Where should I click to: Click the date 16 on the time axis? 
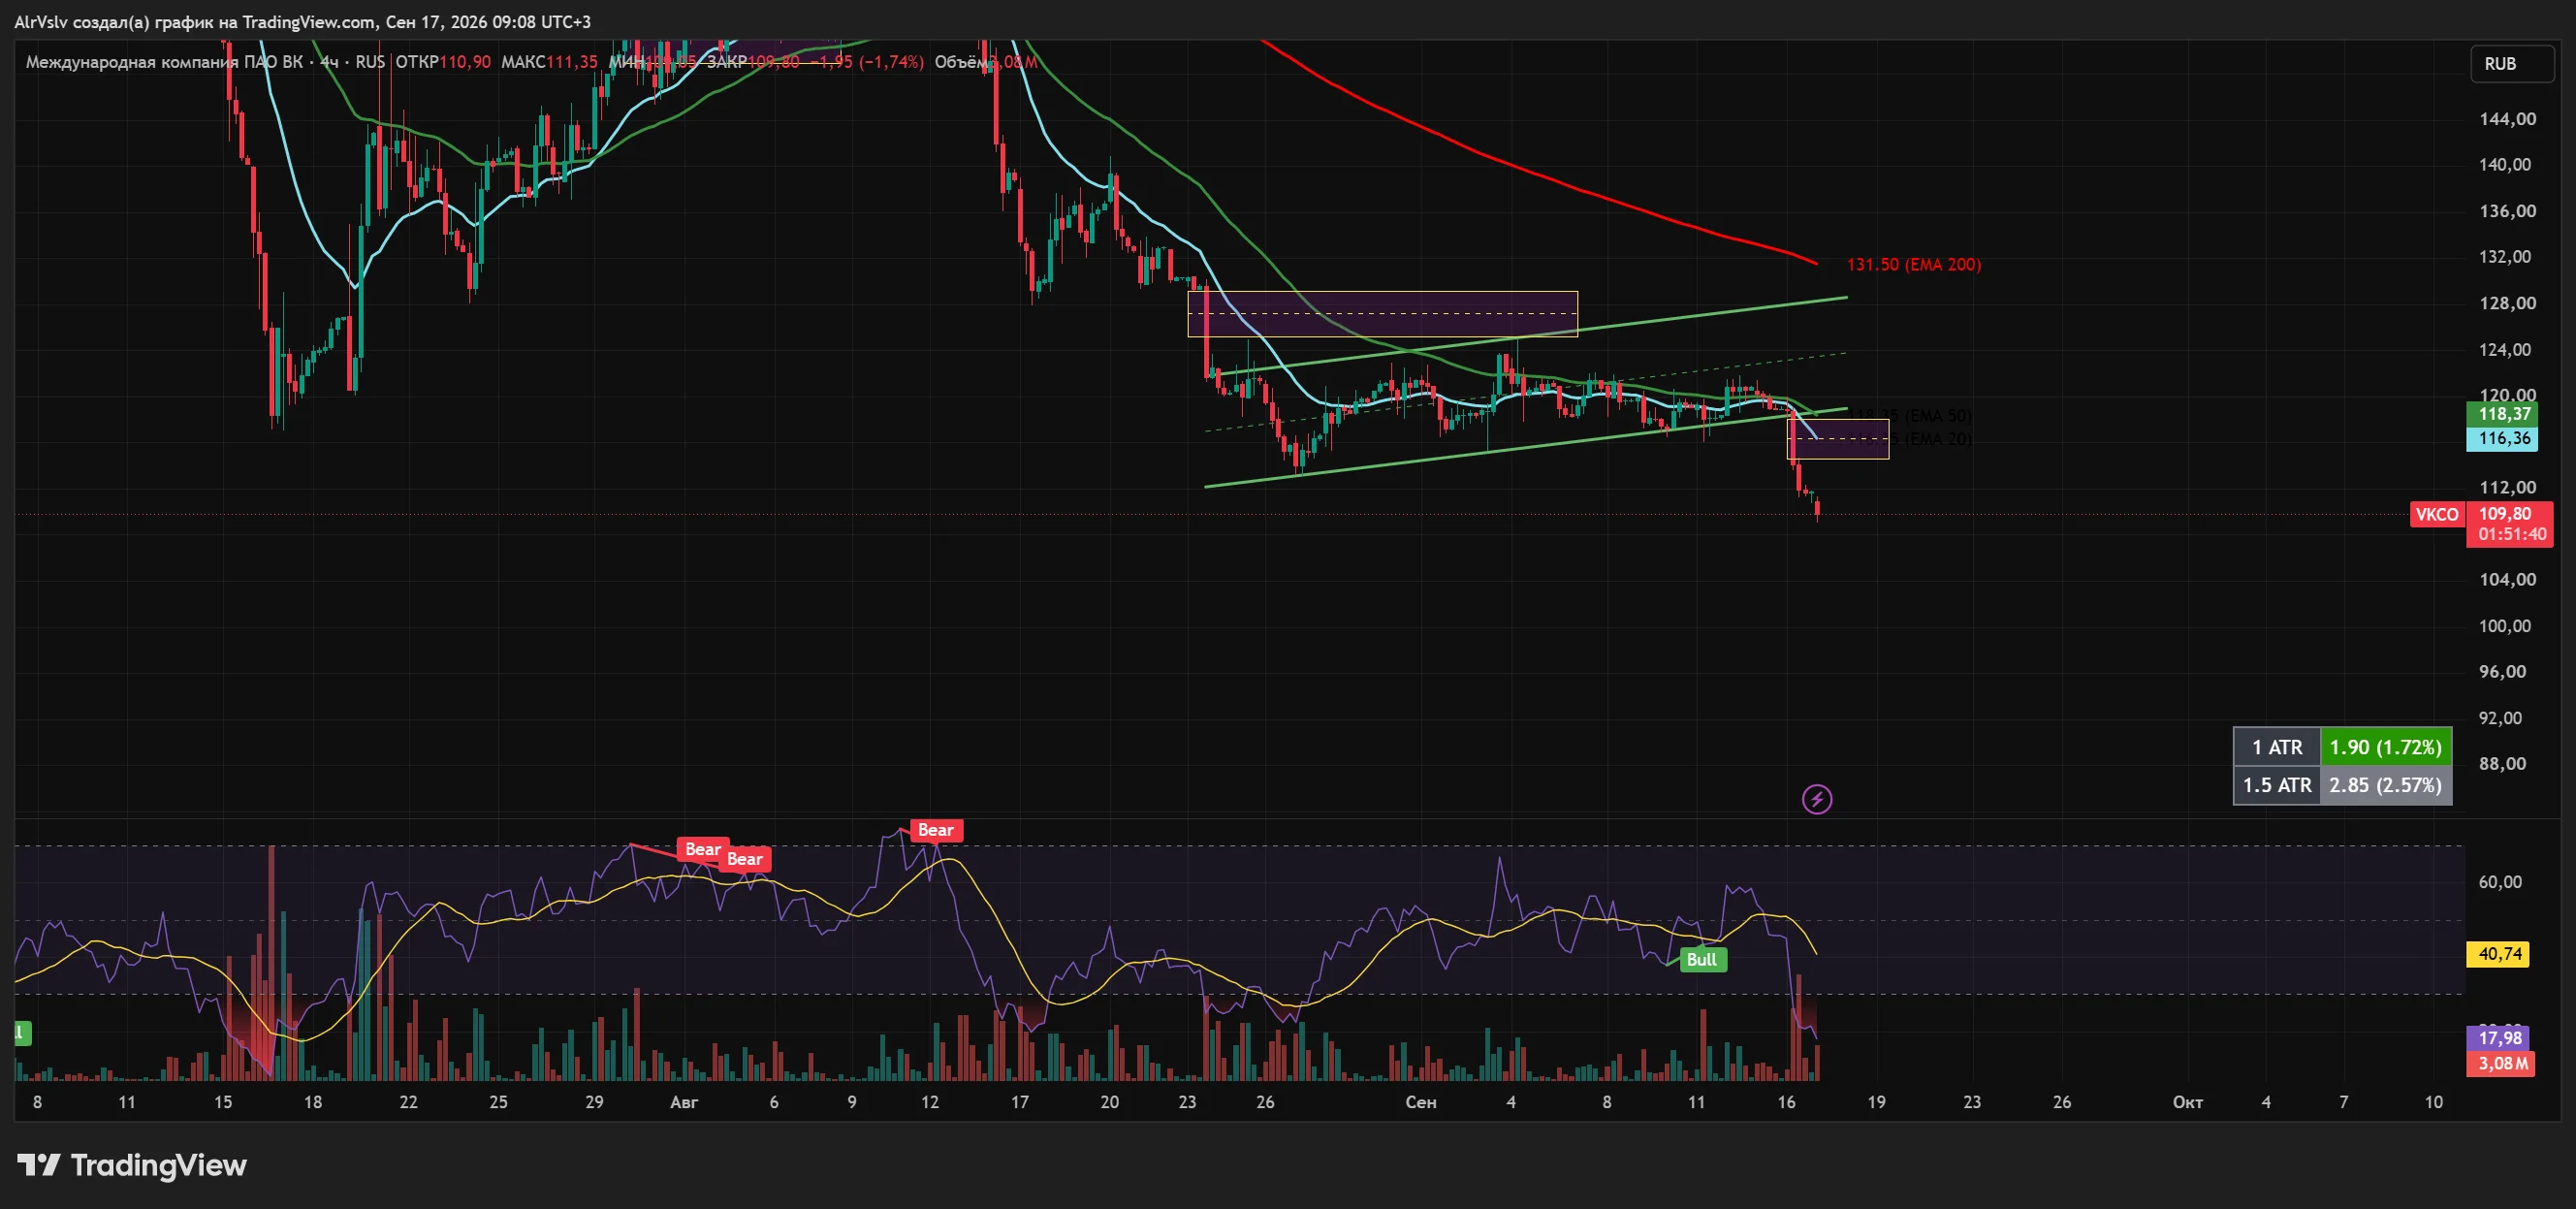click(1786, 1102)
